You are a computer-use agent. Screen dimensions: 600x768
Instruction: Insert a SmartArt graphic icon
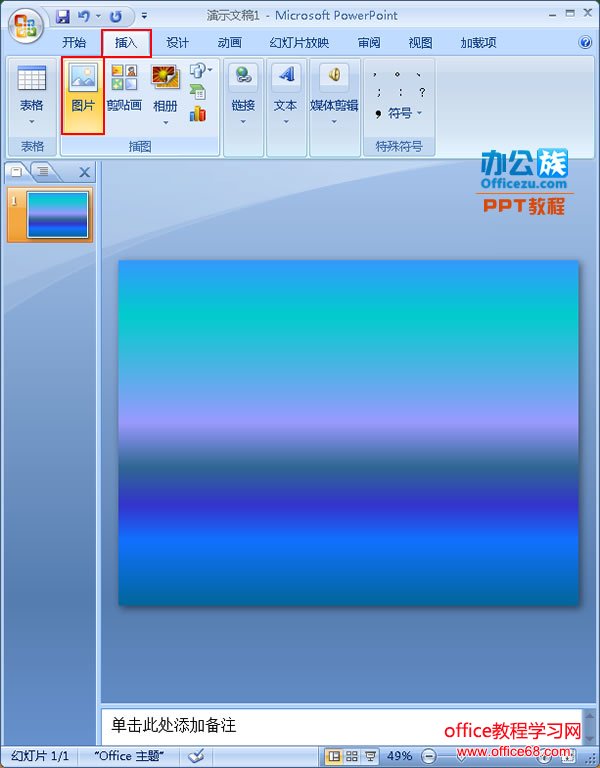(x=198, y=92)
